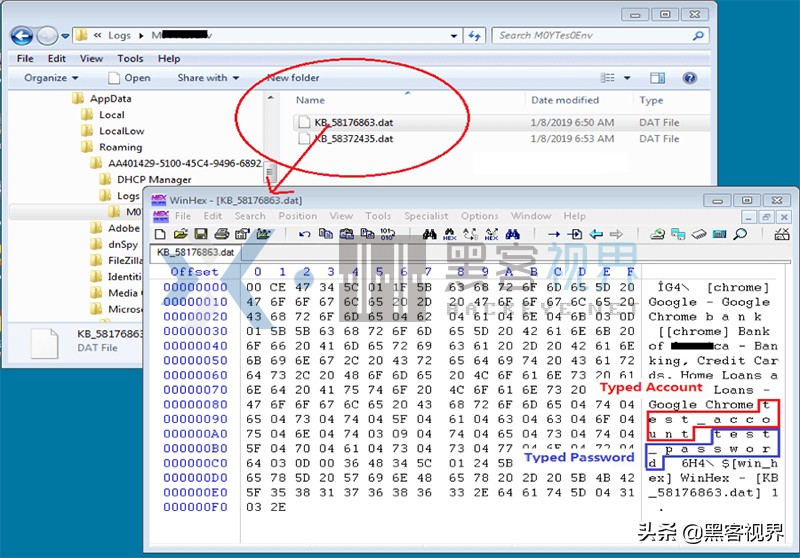
Task: Click WinHex Paste clipboard icon
Action: pos(346,234)
